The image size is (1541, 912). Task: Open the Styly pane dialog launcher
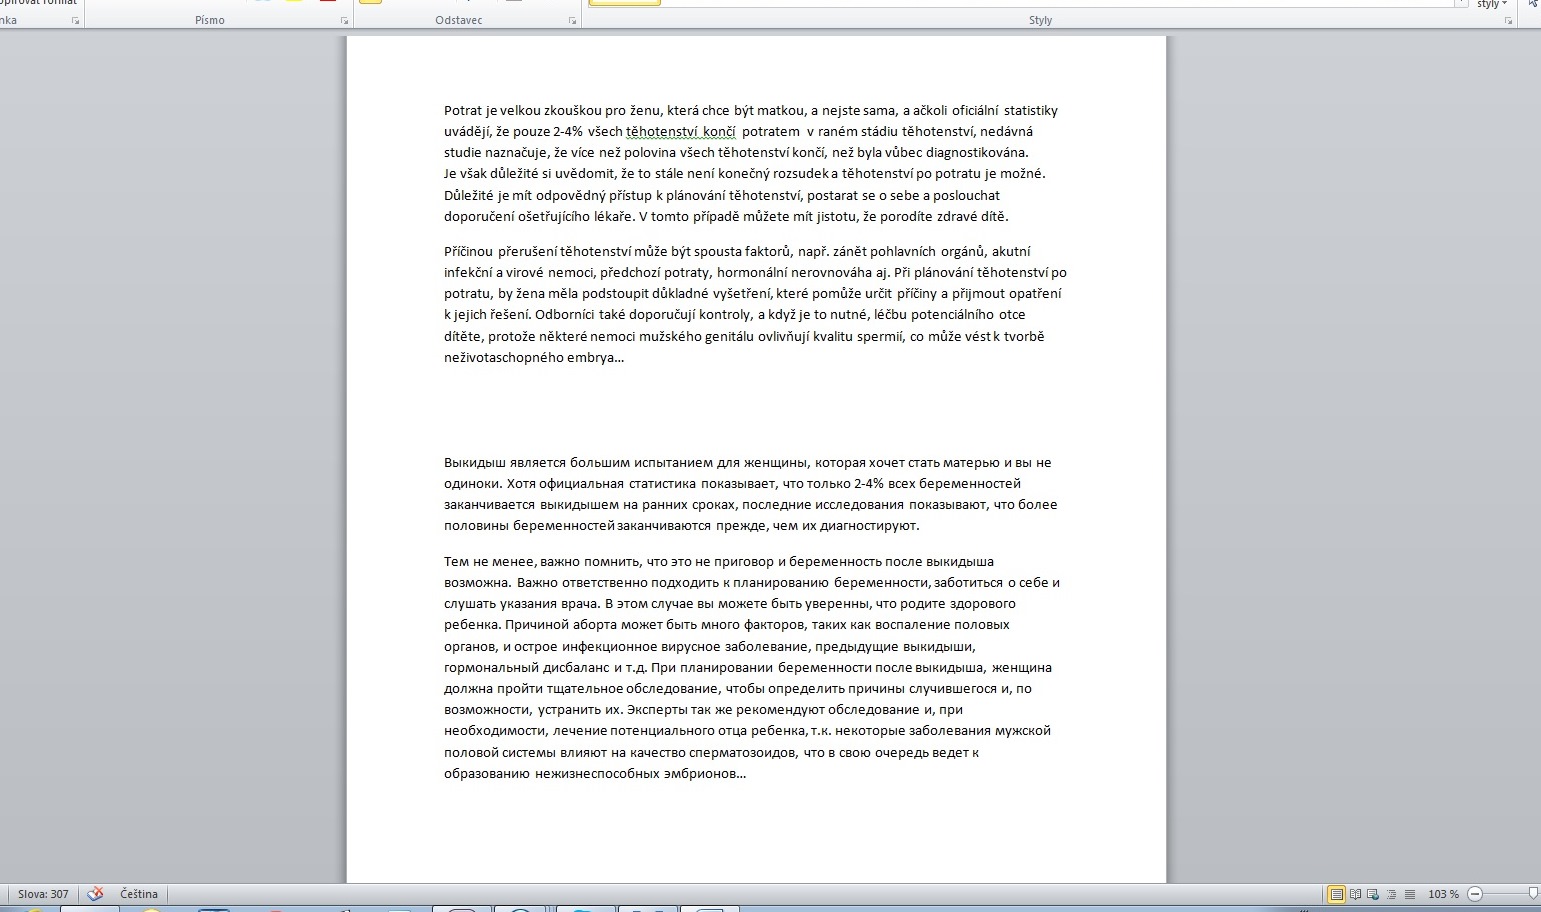coord(1508,21)
